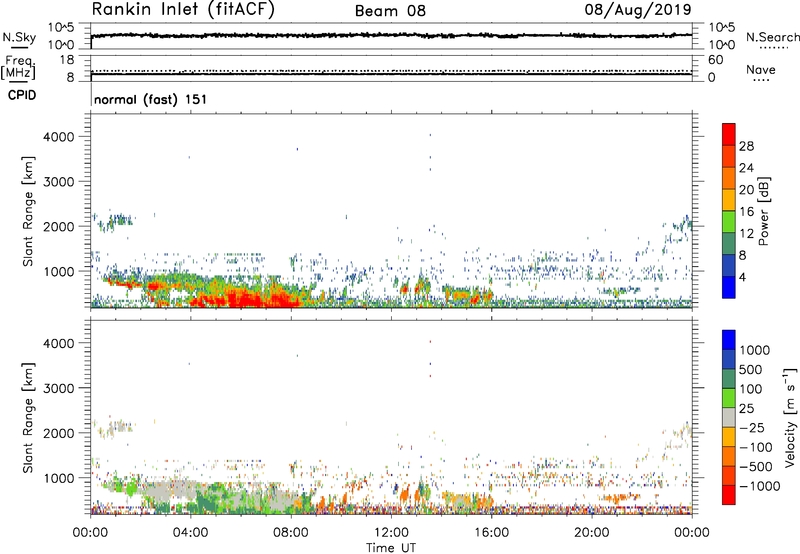Select '500' tick on Velocity colorbar
The image size is (800, 554).
753,370
